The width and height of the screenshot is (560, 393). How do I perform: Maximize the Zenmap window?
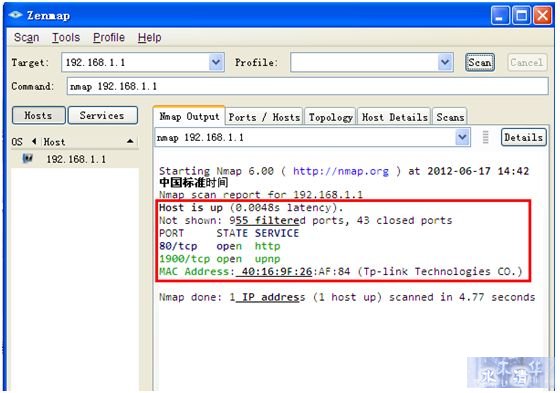coord(521,15)
